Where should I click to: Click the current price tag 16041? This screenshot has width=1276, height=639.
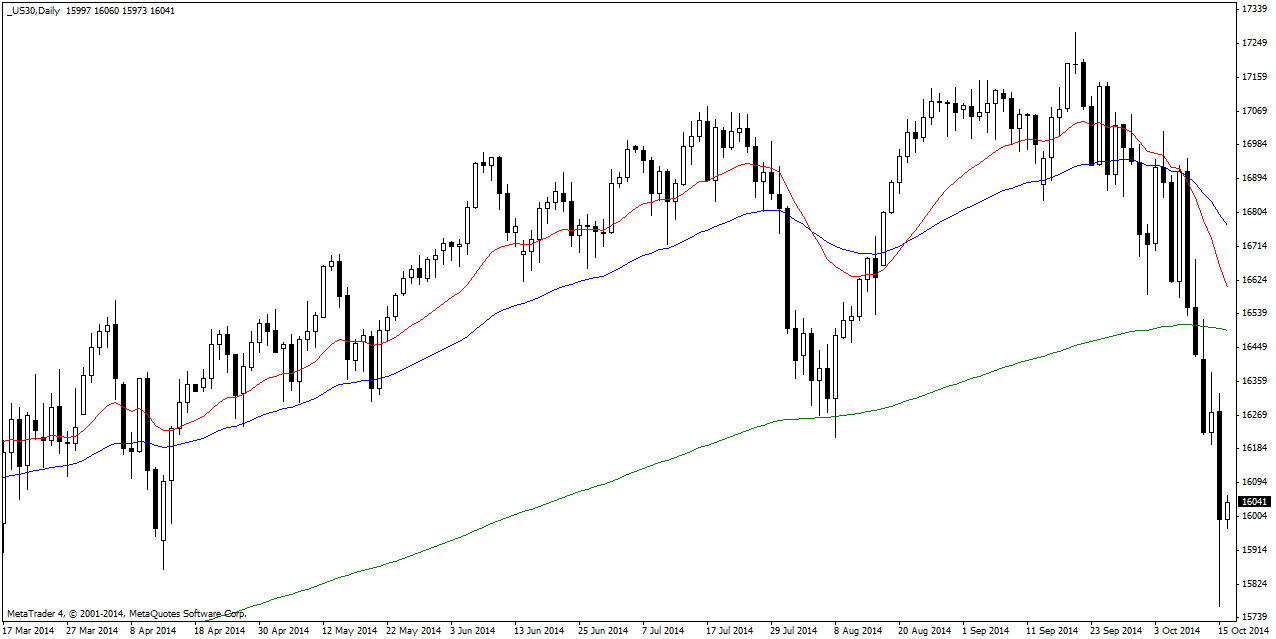tap(1254, 502)
